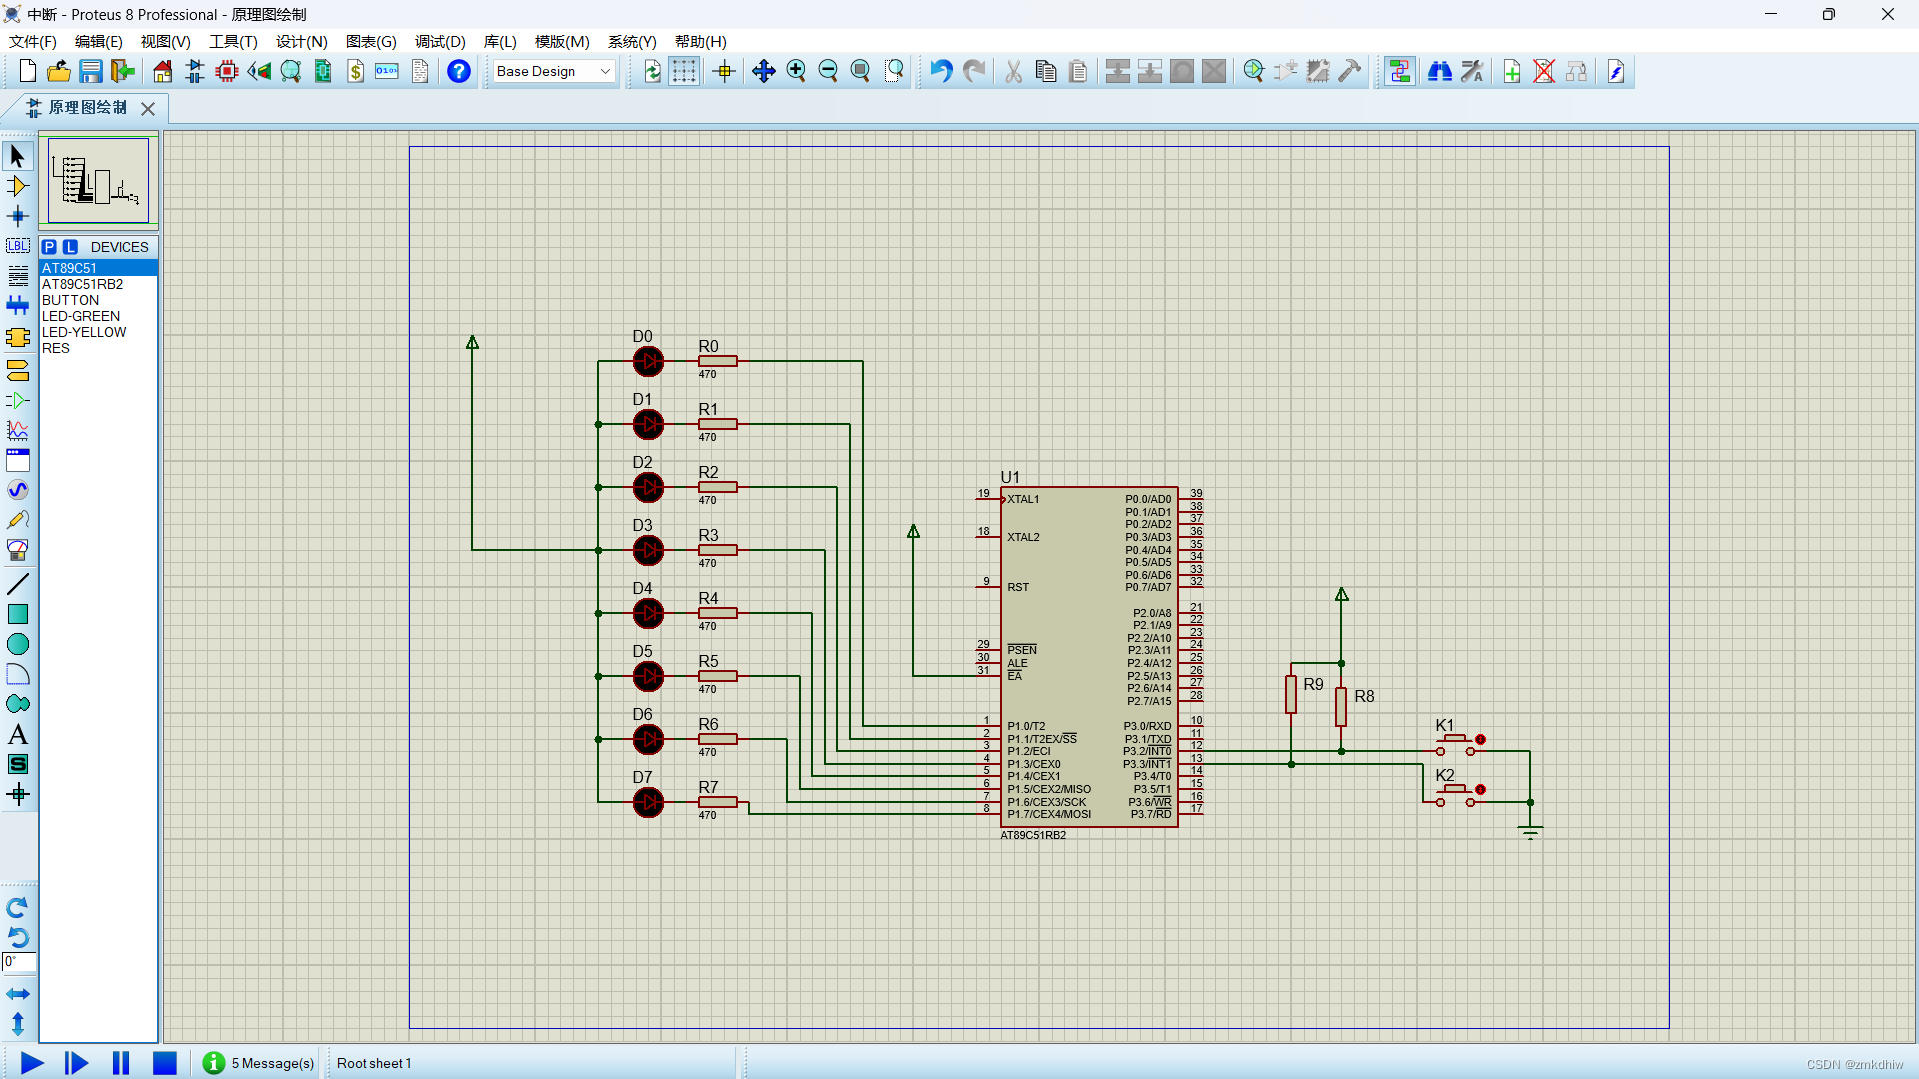Add a new sheet
Viewport: 1919px width, 1079px height.
(x=1512, y=71)
